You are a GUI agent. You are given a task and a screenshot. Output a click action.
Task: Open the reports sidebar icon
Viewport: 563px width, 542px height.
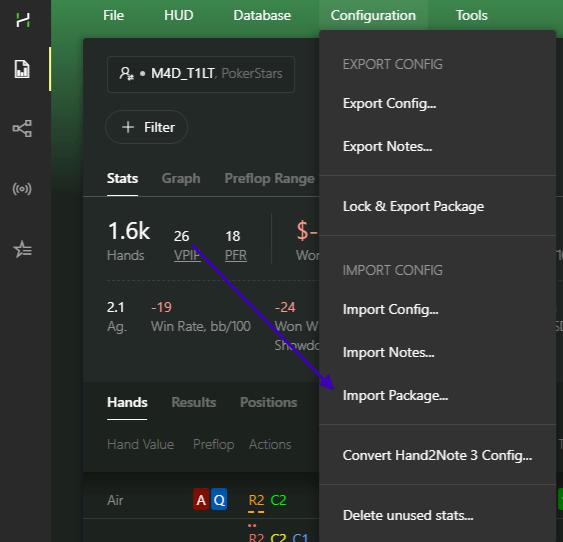[x=22, y=69]
